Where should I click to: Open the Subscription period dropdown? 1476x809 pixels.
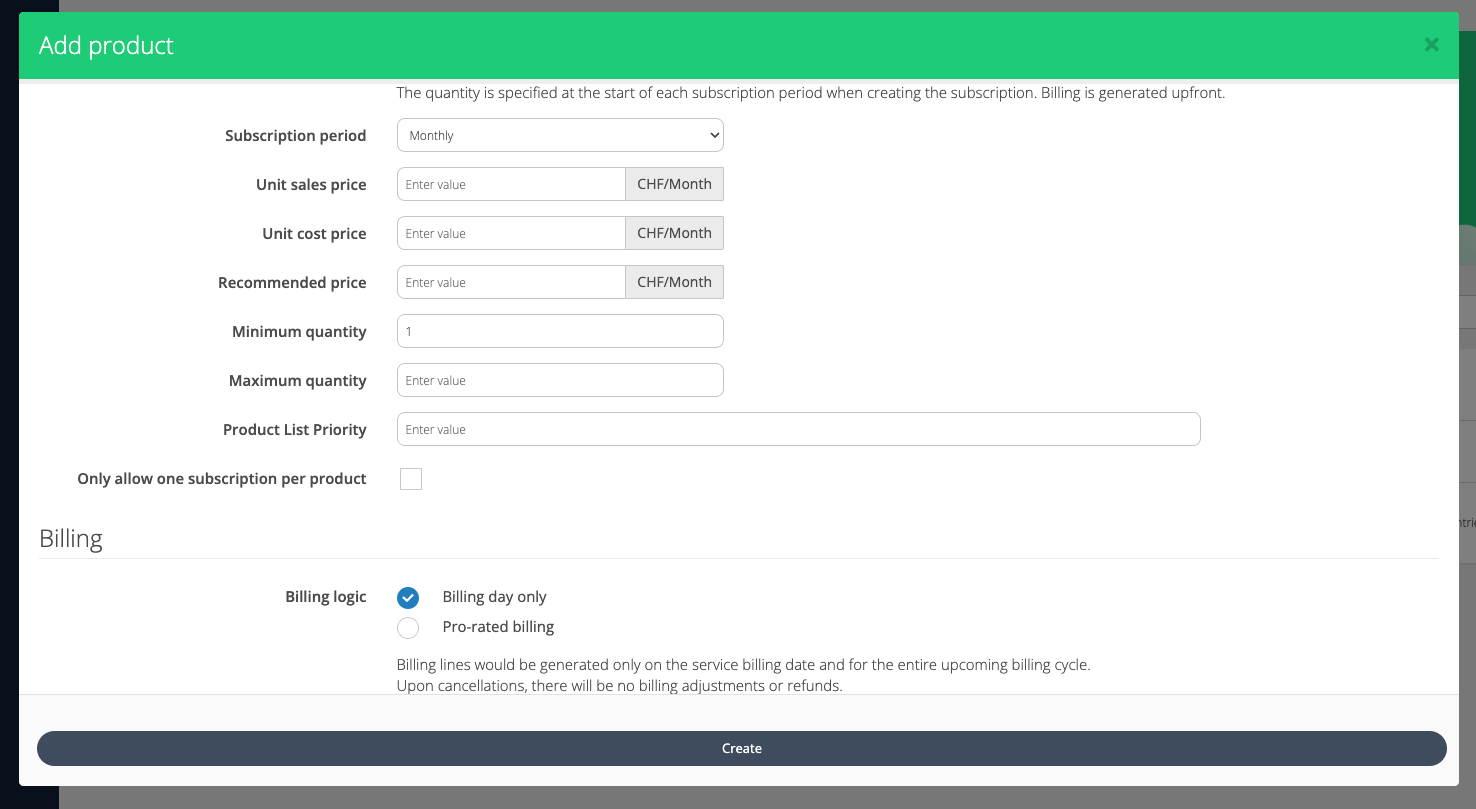click(x=560, y=136)
